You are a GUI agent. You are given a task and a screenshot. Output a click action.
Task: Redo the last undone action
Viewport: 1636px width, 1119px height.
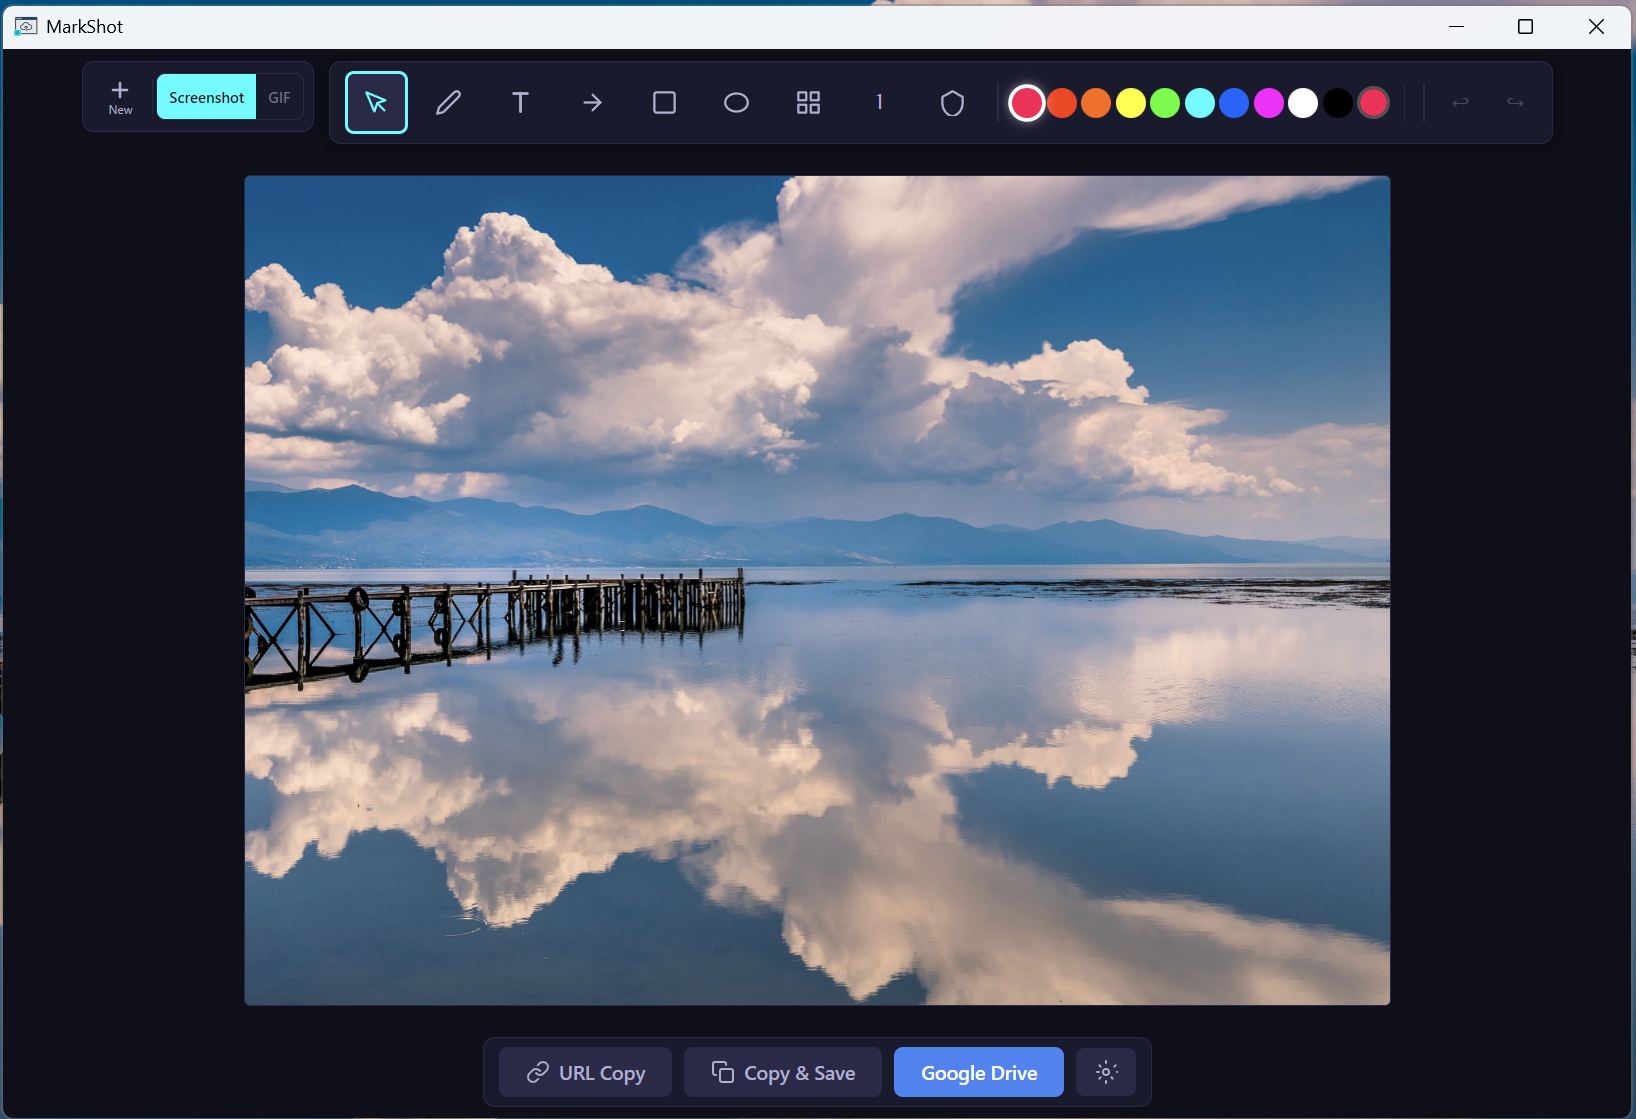click(1516, 101)
